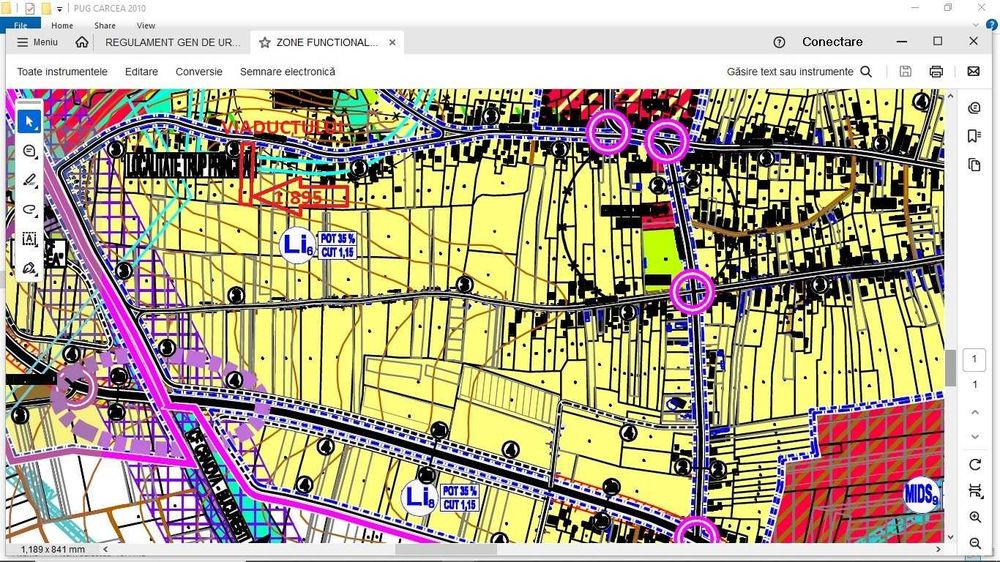Open Toate instrumentele panel
This screenshot has height=562, width=1000.
(x=62, y=71)
